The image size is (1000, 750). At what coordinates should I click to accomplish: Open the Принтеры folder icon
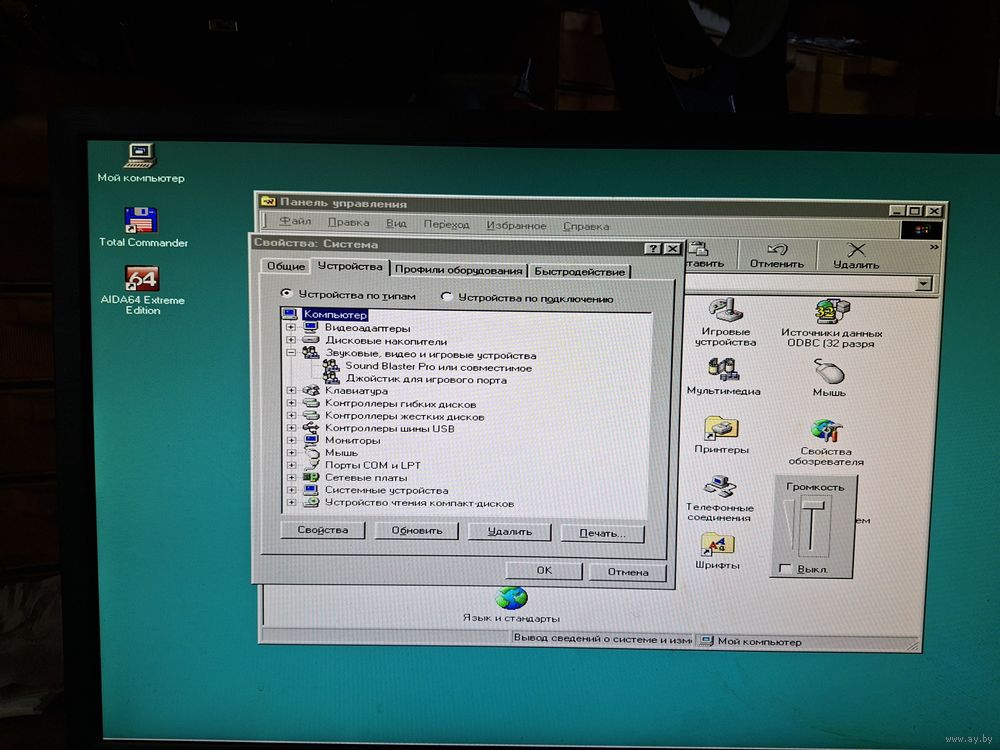(721, 429)
